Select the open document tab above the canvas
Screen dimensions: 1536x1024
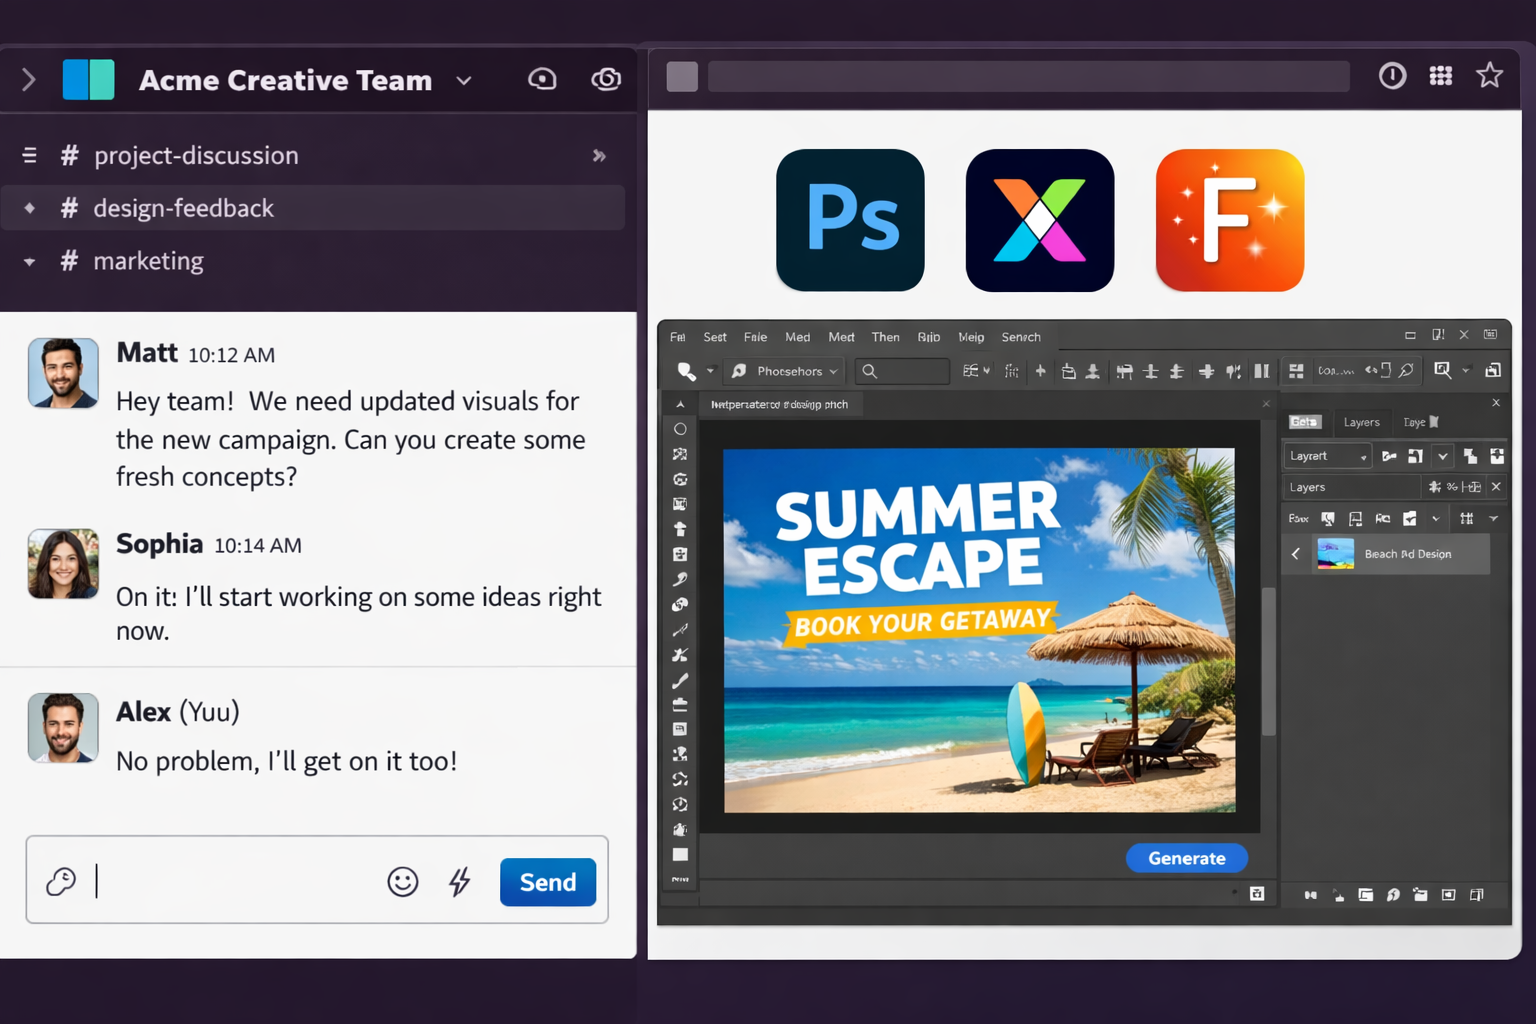tap(779, 405)
